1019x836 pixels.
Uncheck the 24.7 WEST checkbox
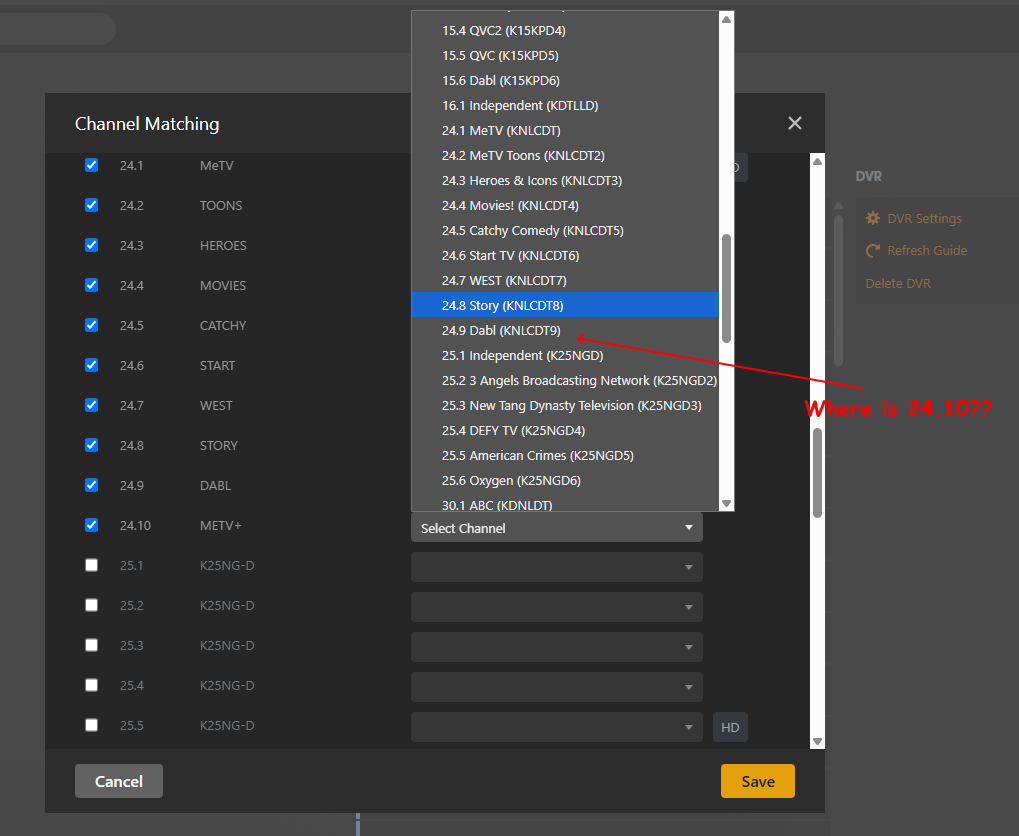click(x=92, y=405)
